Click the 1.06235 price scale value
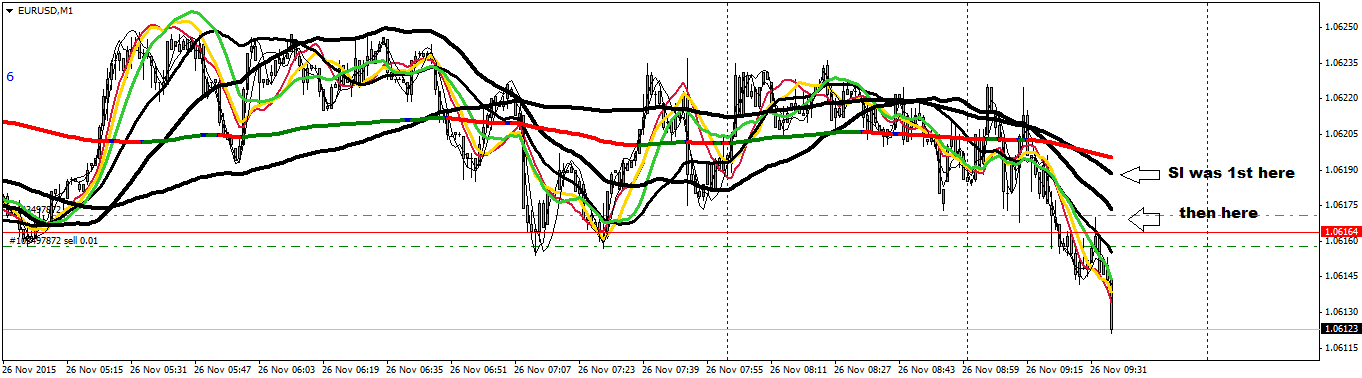Image resolution: width=1362 pixels, height=378 pixels. tap(1341, 62)
